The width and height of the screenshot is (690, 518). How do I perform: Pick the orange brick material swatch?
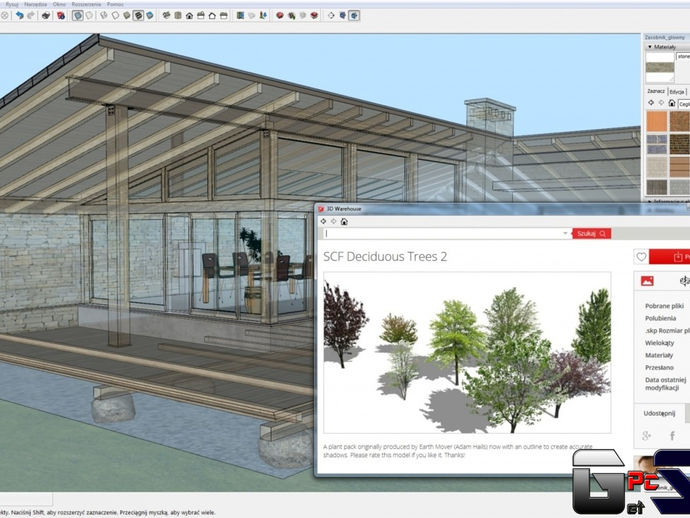[657, 121]
